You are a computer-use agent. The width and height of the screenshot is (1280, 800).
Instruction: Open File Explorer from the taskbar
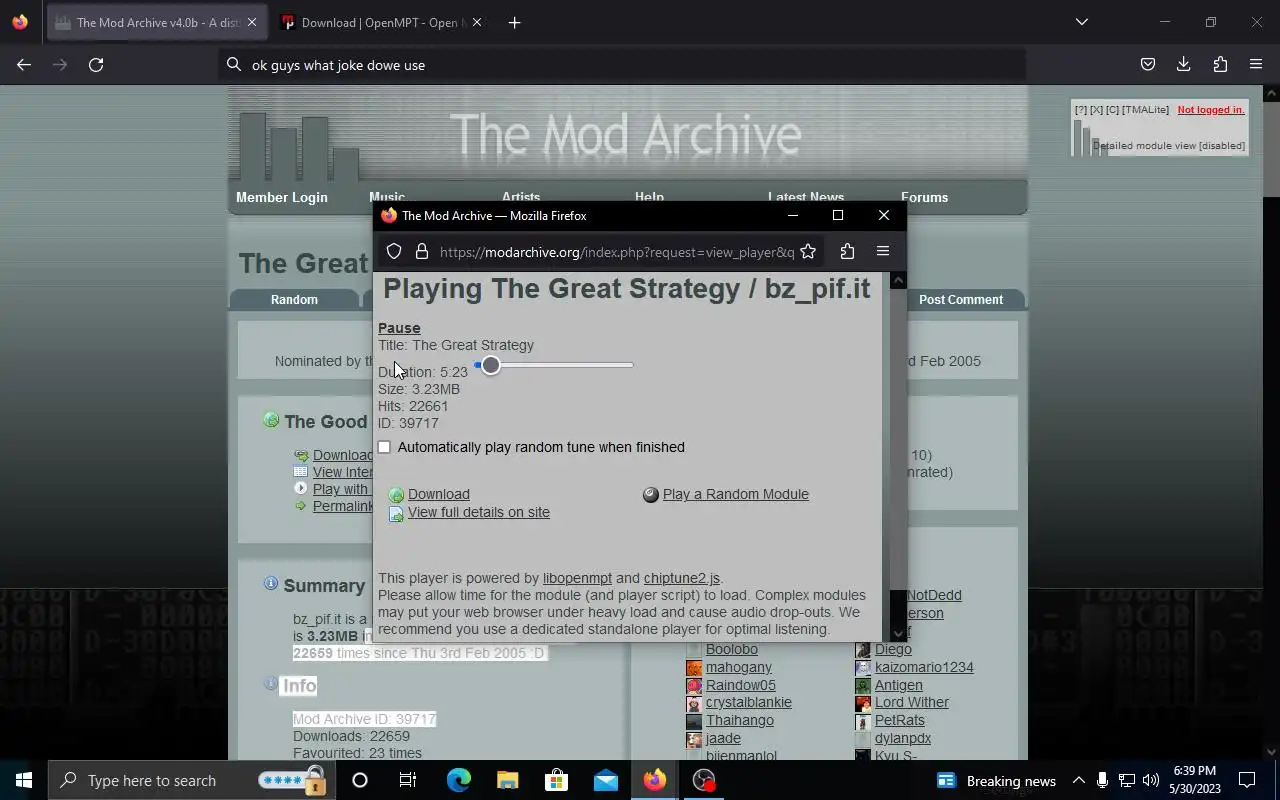coord(508,780)
